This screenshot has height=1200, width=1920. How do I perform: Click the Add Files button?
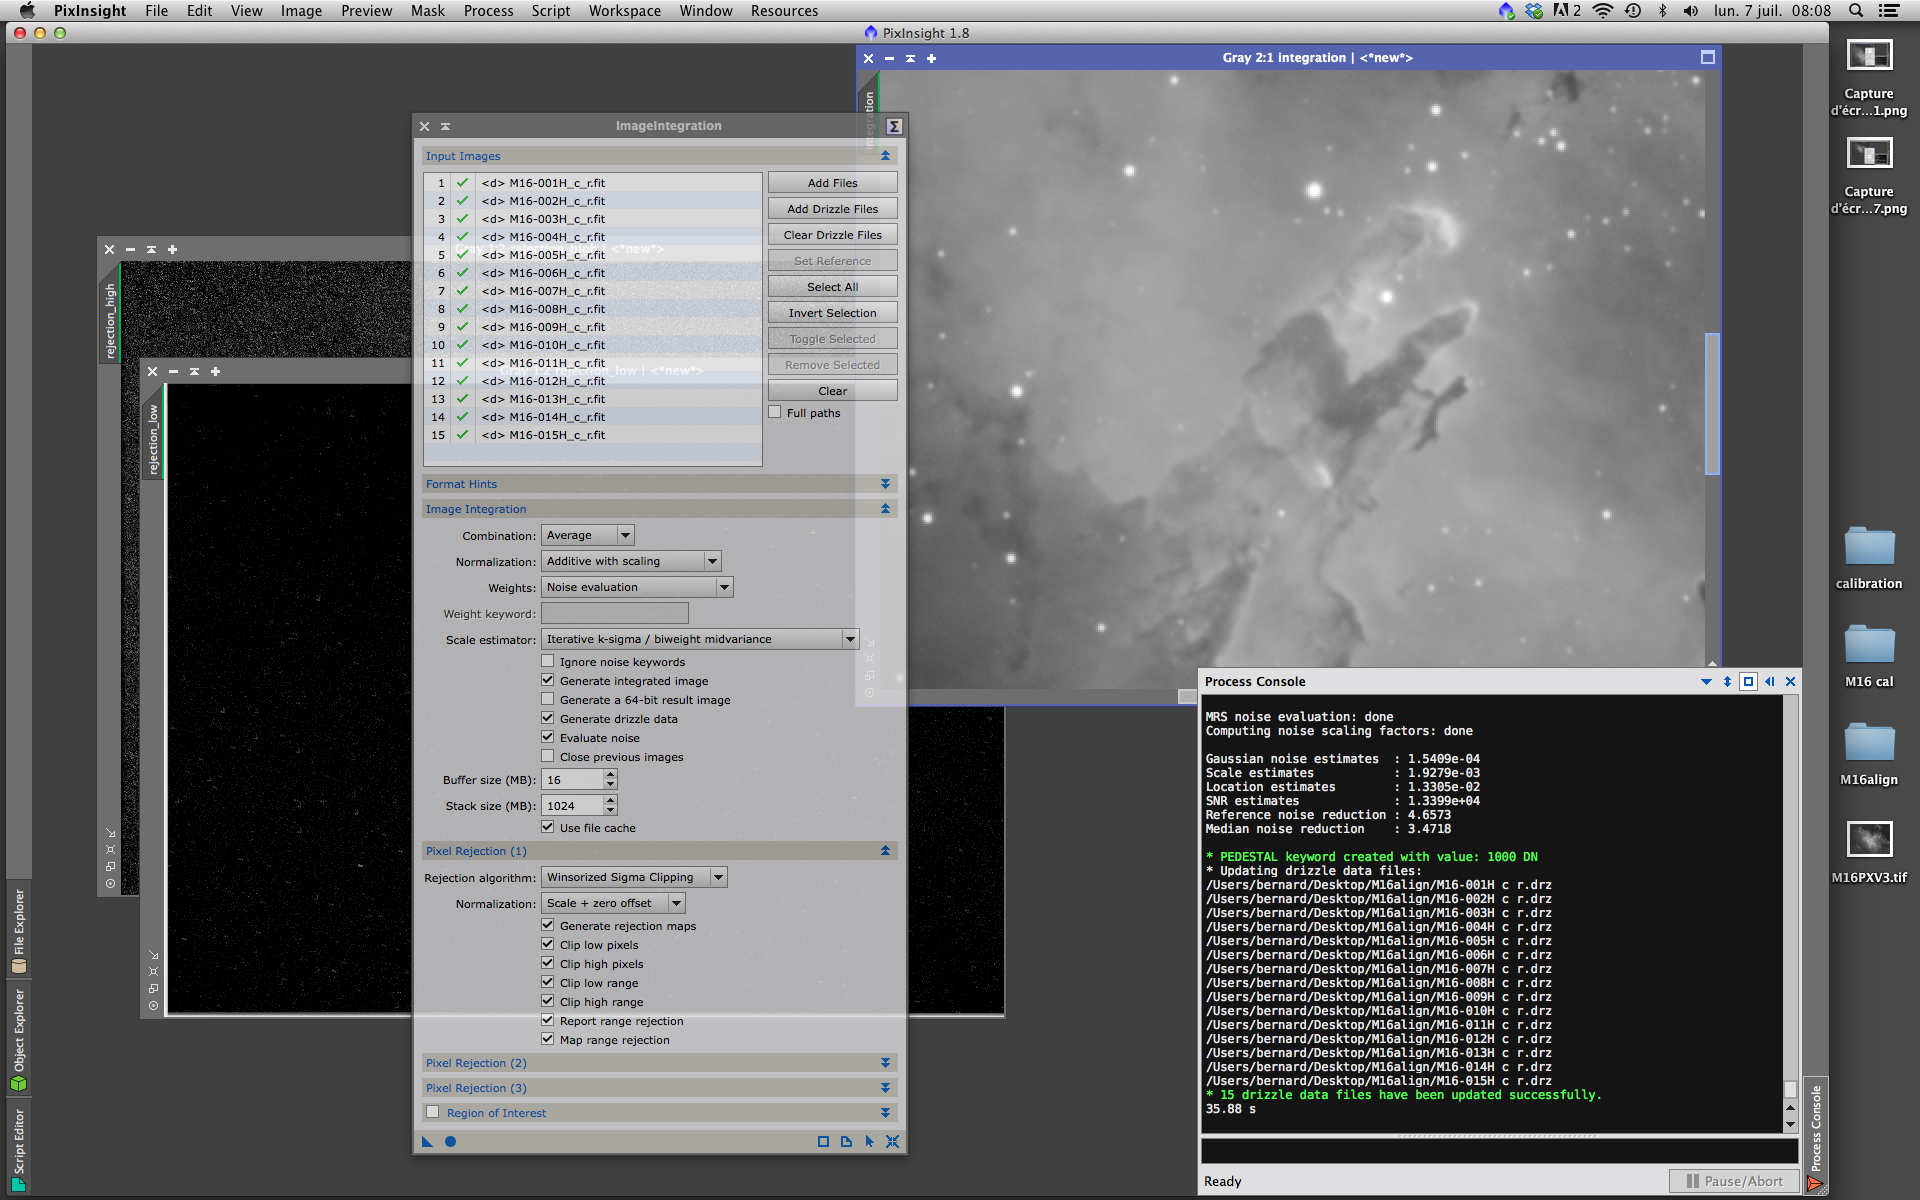[832, 183]
